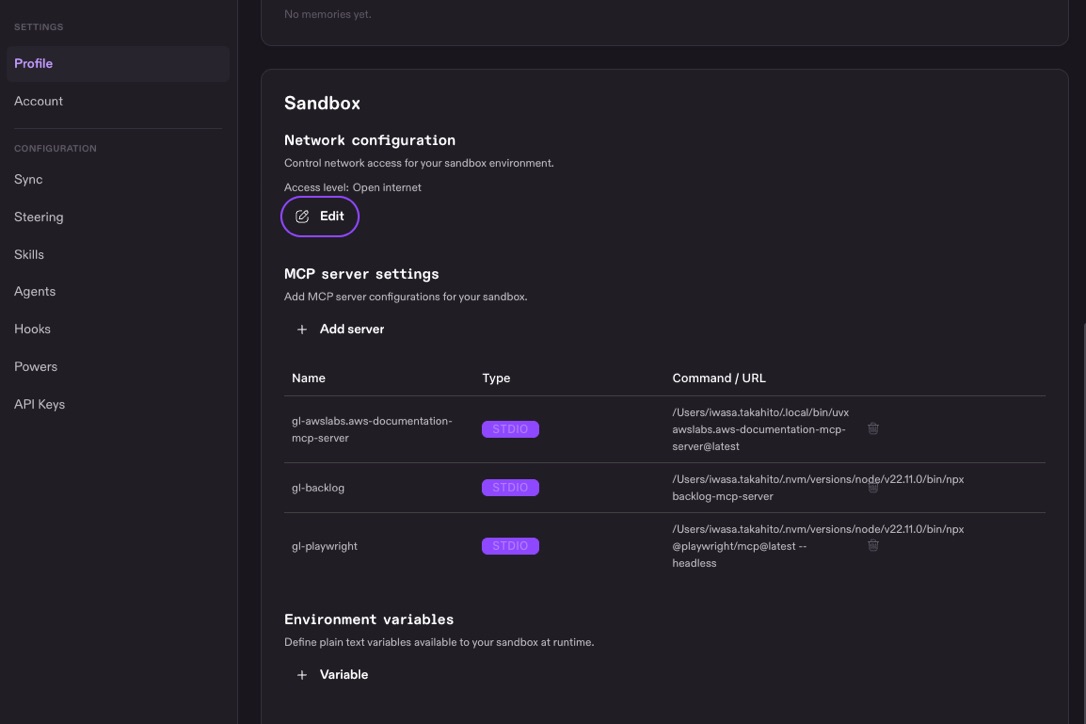The image size is (1086, 724).
Task: Click the MCP server settings heading
Action: tap(362, 274)
